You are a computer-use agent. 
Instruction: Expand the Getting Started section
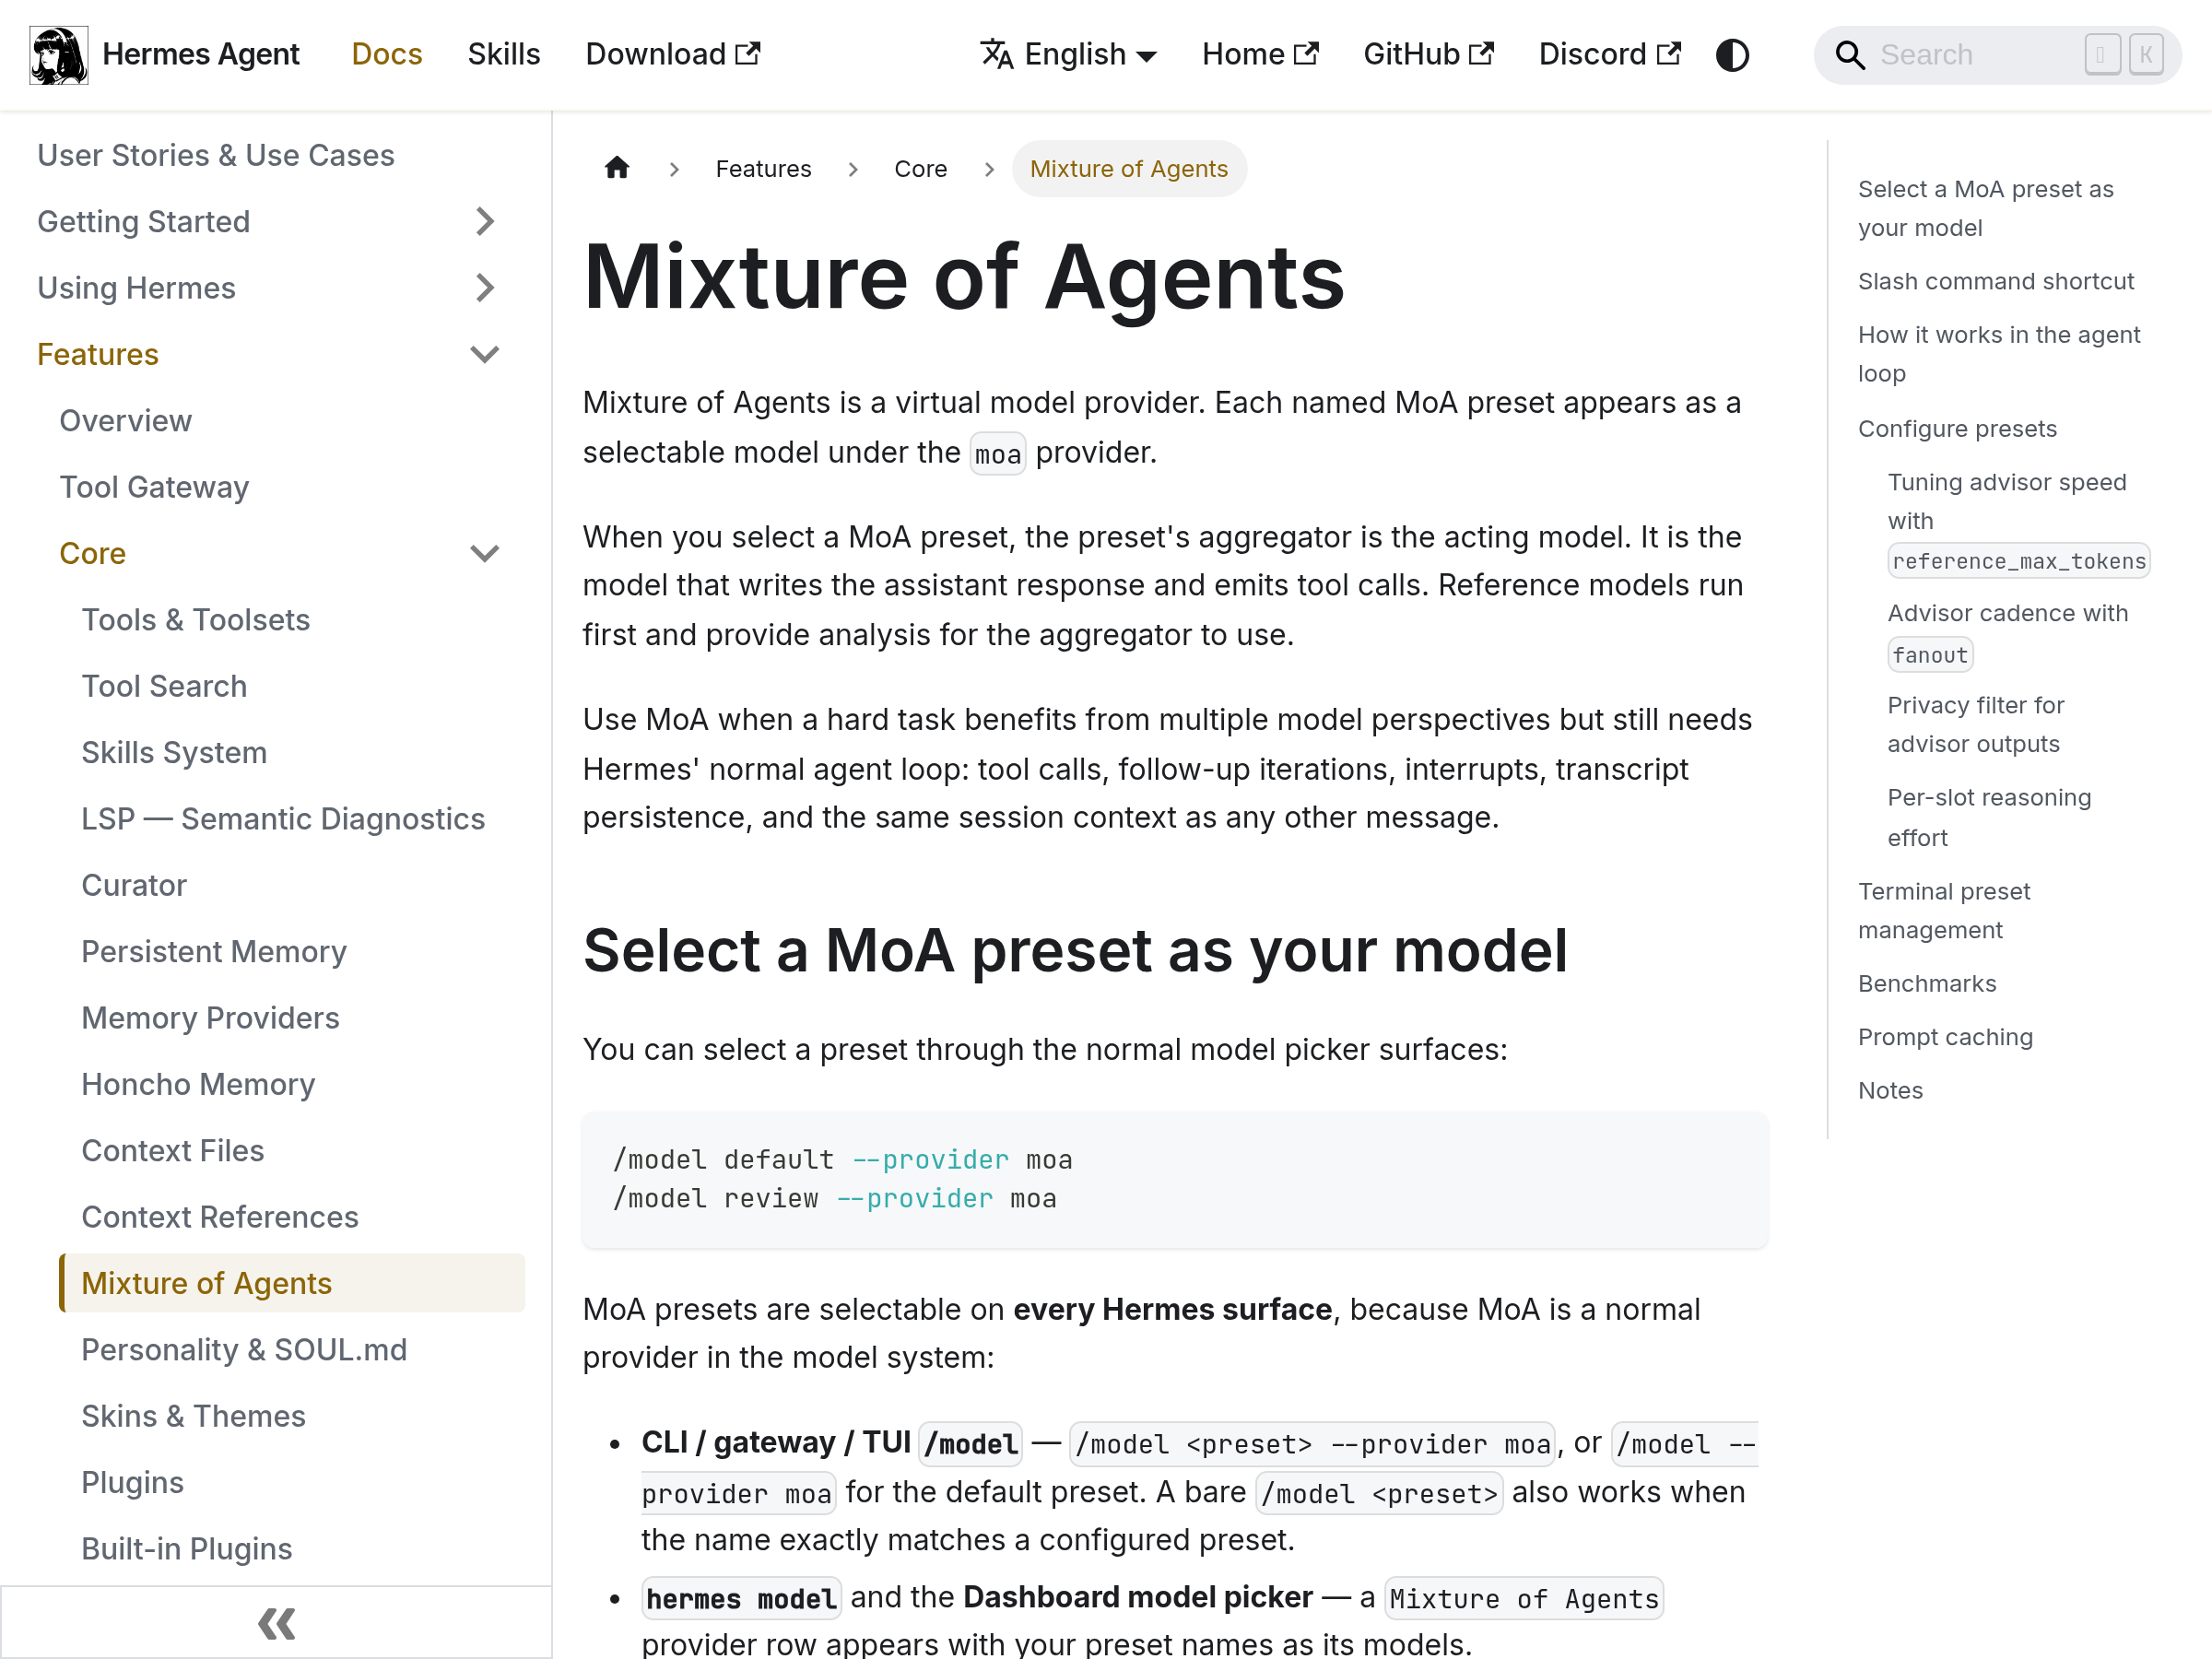485,221
